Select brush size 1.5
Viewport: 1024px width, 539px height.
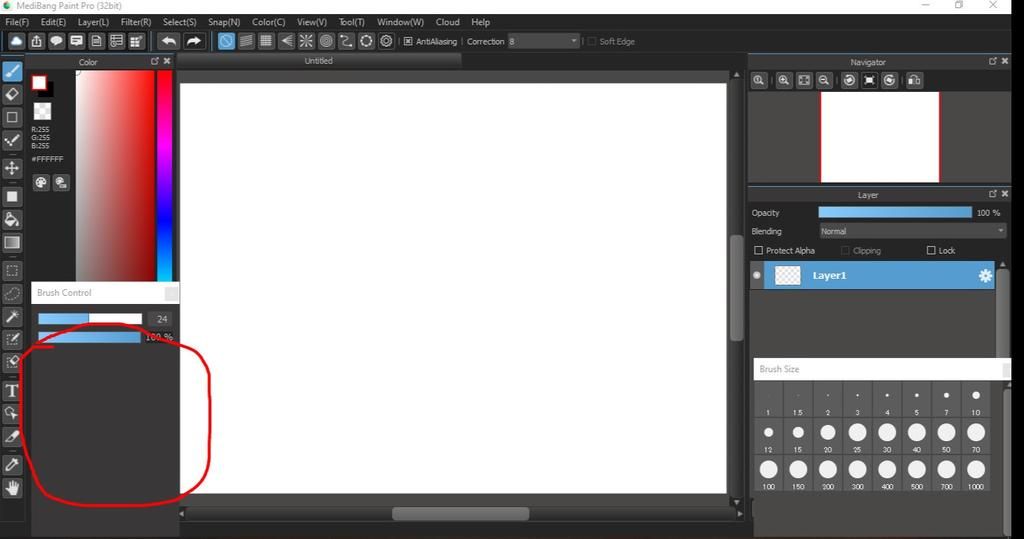(798, 400)
